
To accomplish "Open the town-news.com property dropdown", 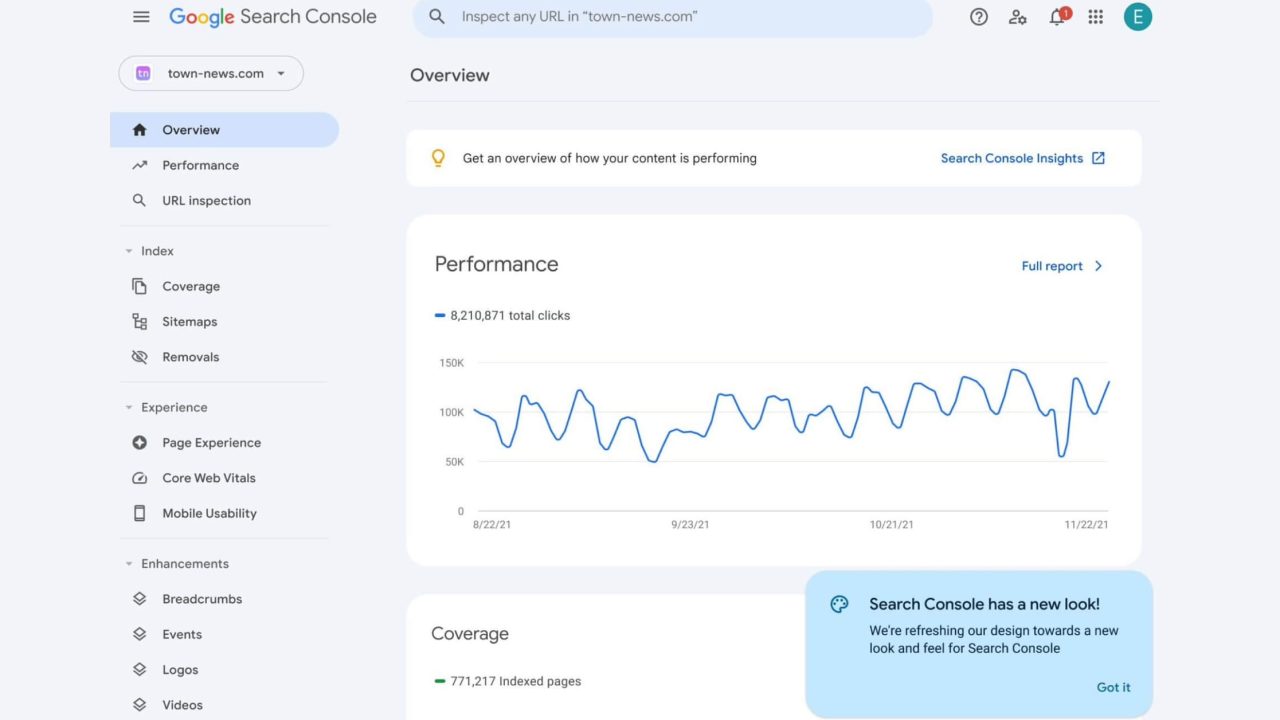I will pyautogui.click(x=211, y=73).
